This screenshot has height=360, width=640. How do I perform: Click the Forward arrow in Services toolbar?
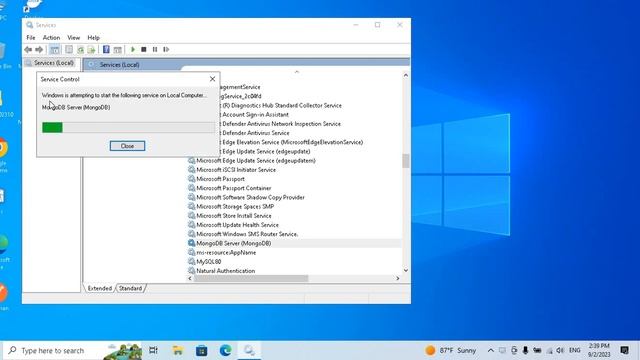click(x=39, y=49)
